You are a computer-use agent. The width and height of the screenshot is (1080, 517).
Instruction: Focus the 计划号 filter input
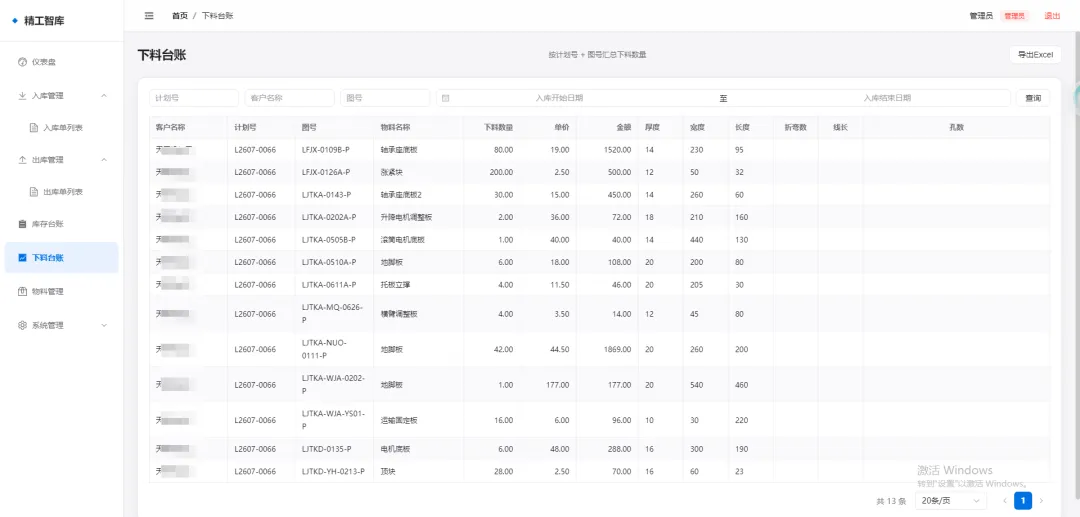[x=194, y=98]
